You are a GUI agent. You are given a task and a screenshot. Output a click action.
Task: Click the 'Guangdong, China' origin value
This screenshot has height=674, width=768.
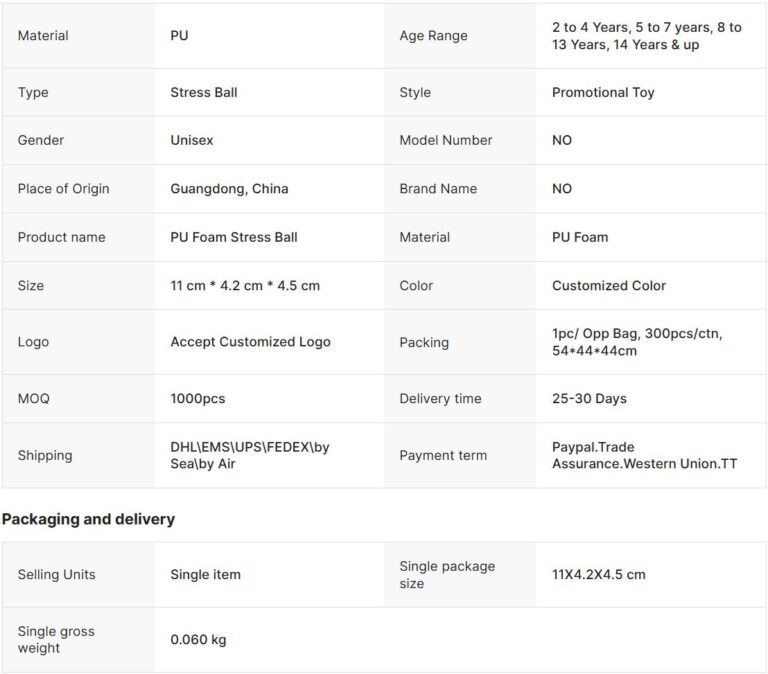229,188
